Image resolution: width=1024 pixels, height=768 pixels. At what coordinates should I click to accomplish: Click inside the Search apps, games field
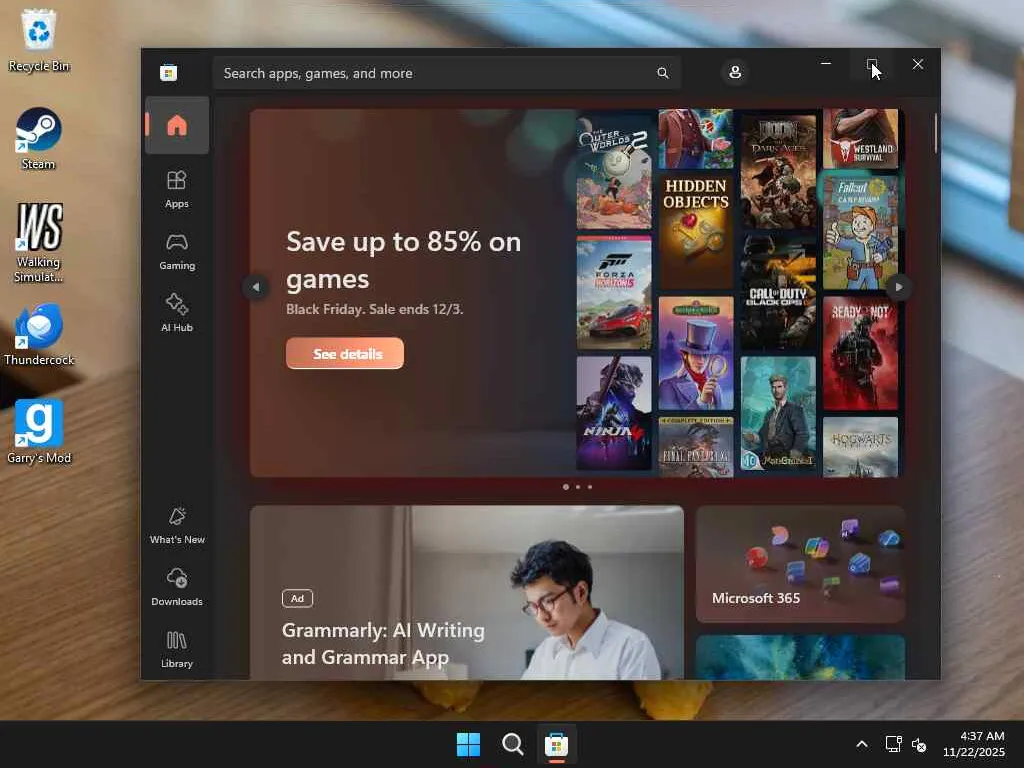pos(447,73)
